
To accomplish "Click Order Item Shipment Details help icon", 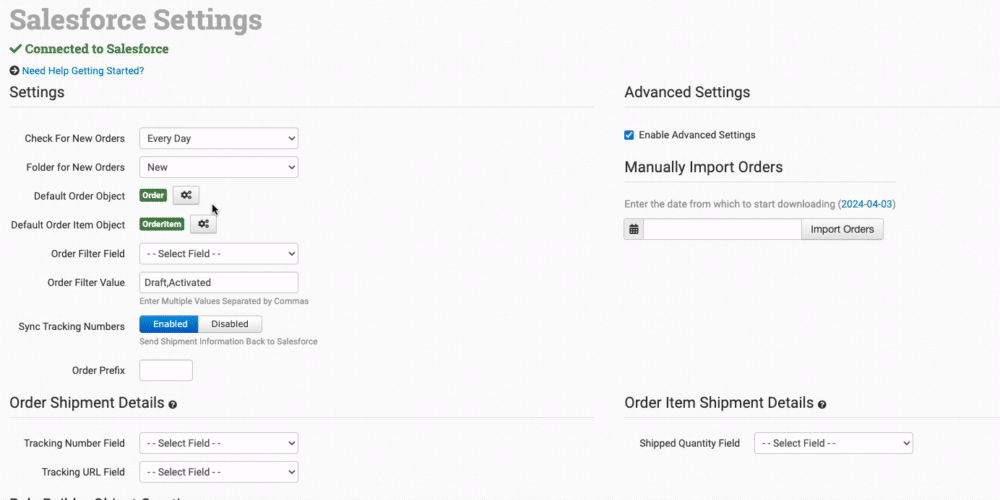I will pyautogui.click(x=822, y=405).
